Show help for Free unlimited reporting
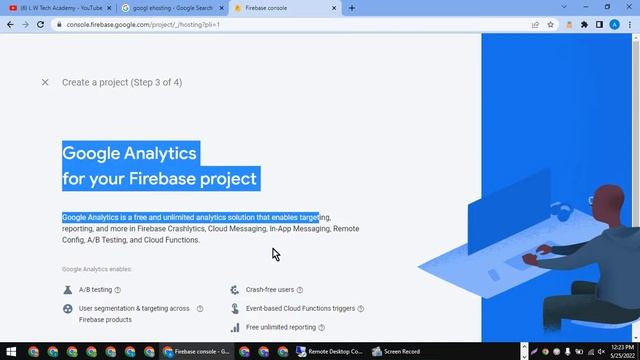The image size is (640, 360). point(322,328)
